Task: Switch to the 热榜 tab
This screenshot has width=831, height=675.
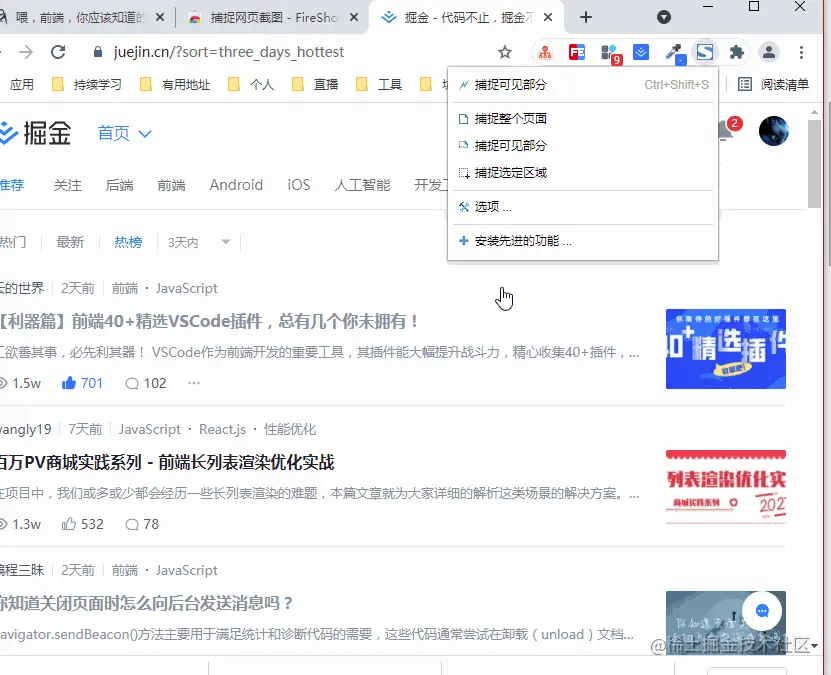Action: pyautogui.click(x=127, y=241)
